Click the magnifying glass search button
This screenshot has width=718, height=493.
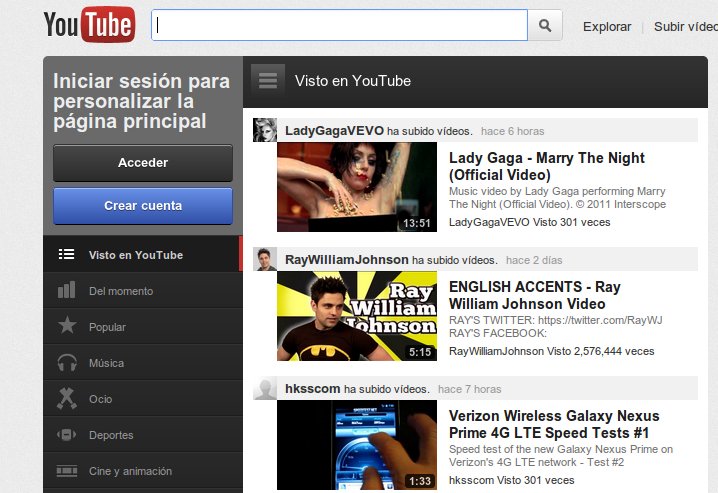tap(545, 25)
